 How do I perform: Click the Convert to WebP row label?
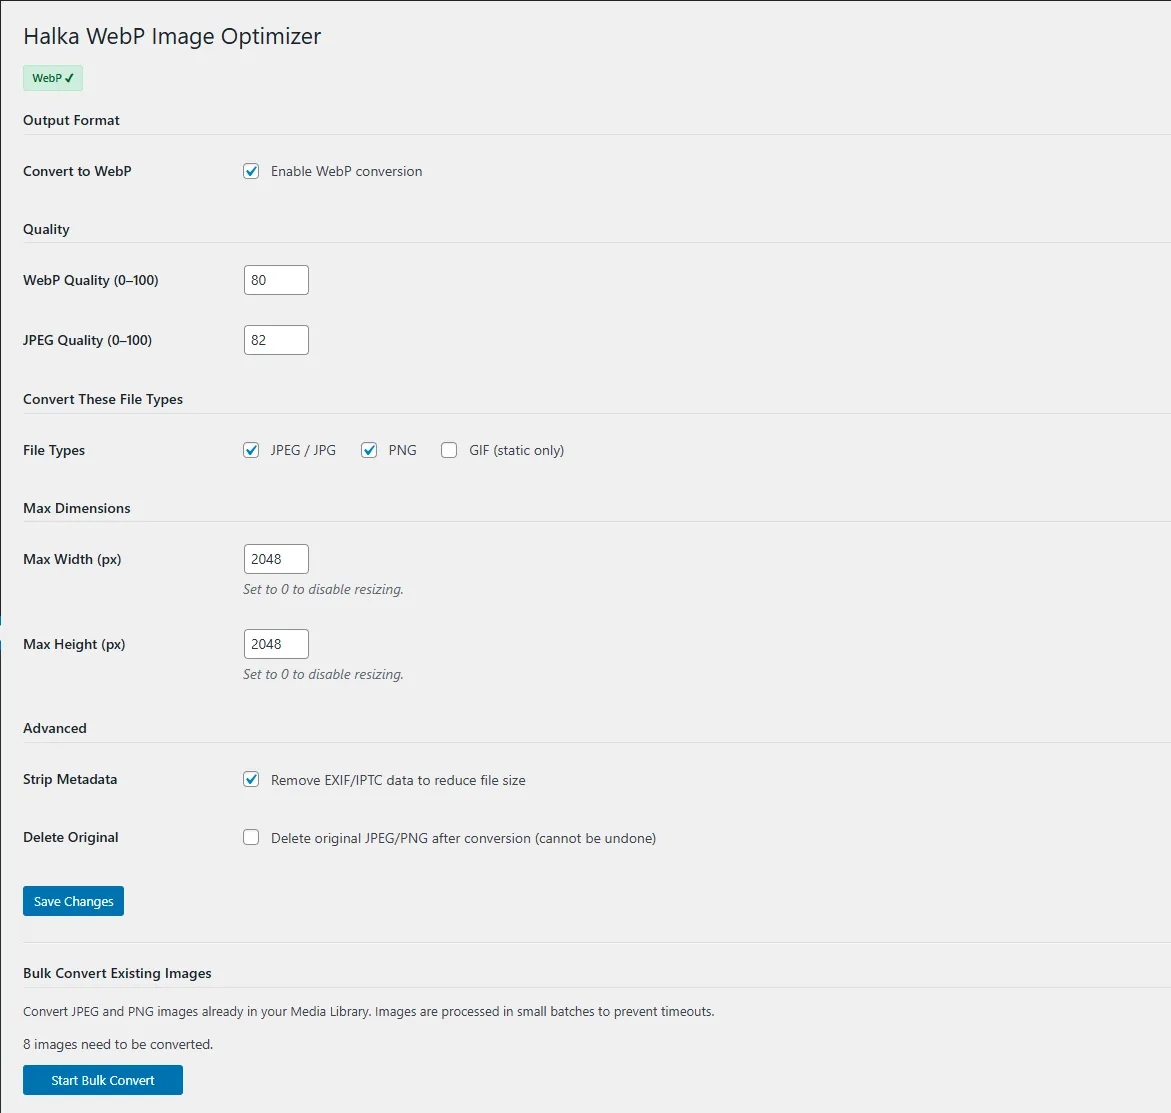(x=77, y=171)
